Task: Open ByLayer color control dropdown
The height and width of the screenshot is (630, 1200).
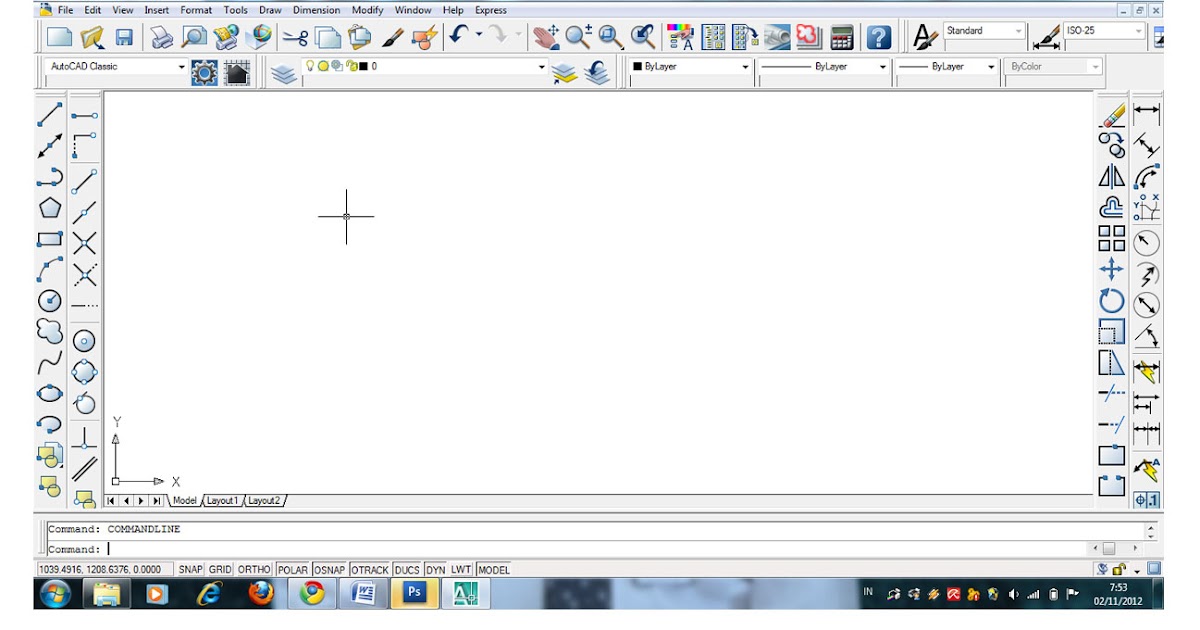Action: click(745, 67)
